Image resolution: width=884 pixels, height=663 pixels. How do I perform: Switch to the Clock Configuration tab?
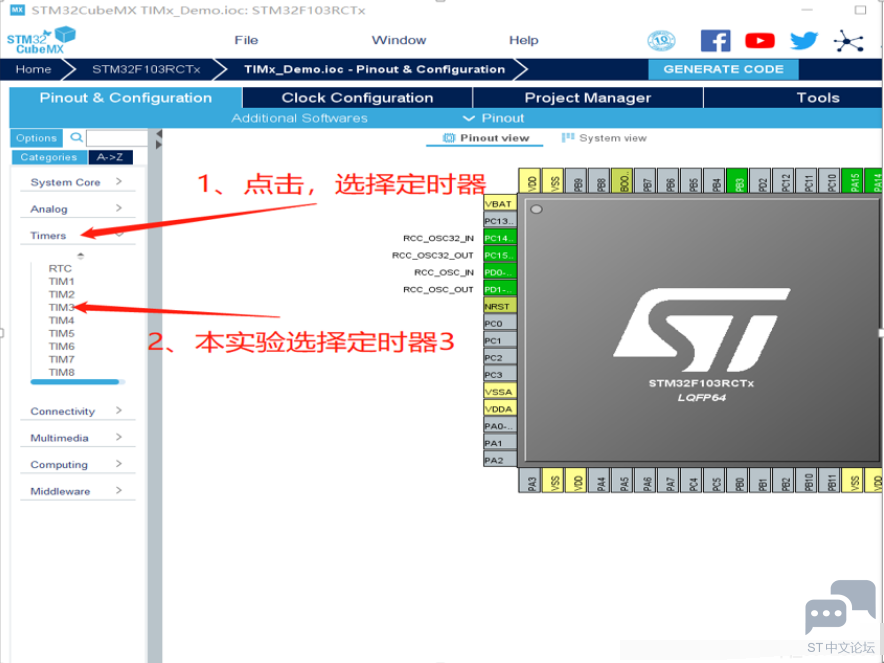357,98
